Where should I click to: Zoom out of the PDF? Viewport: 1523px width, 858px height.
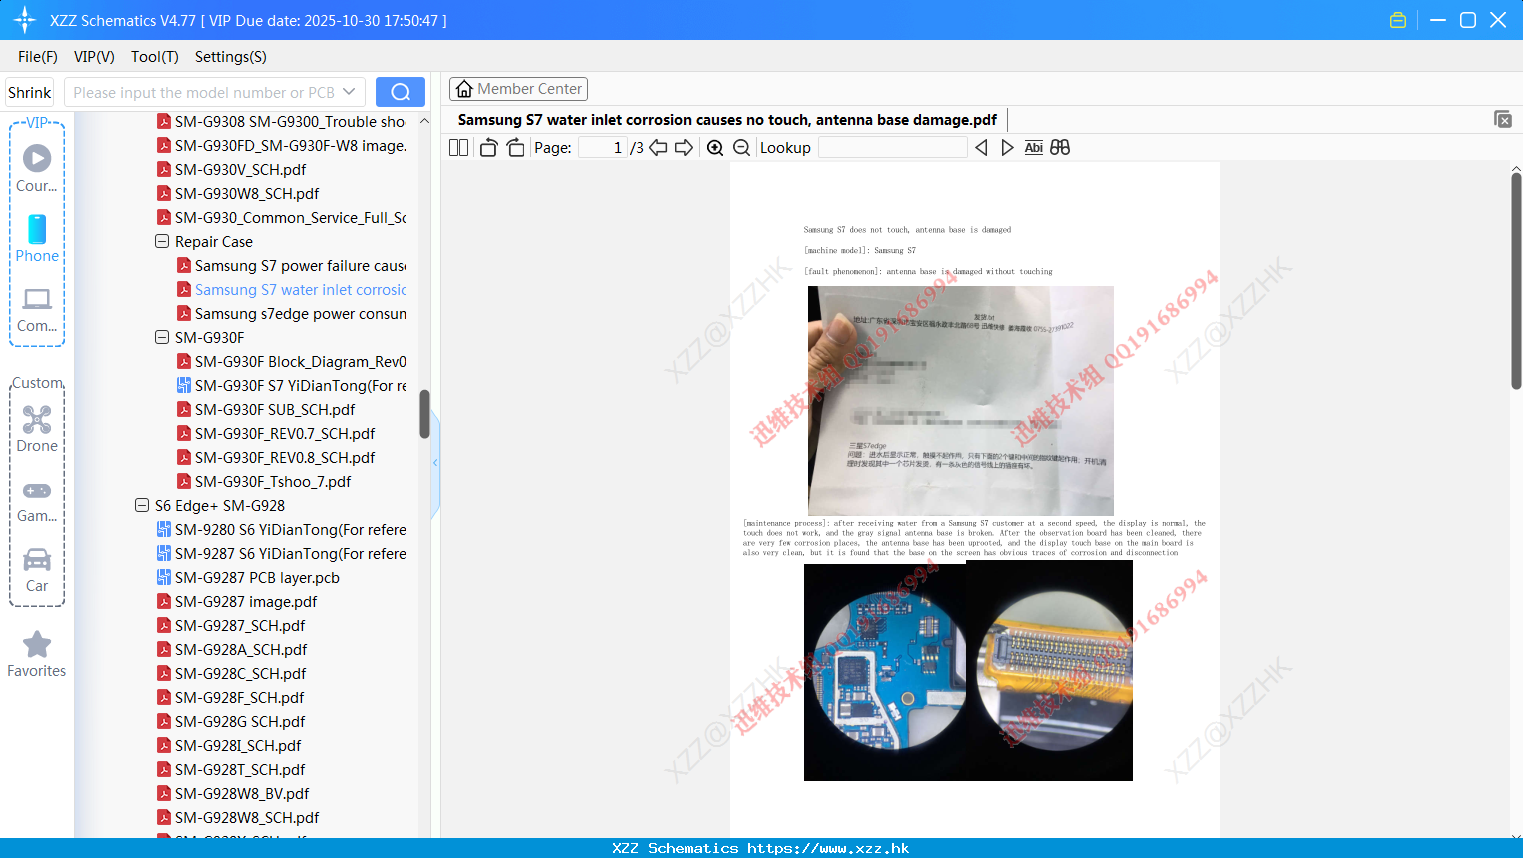[741, 147]
